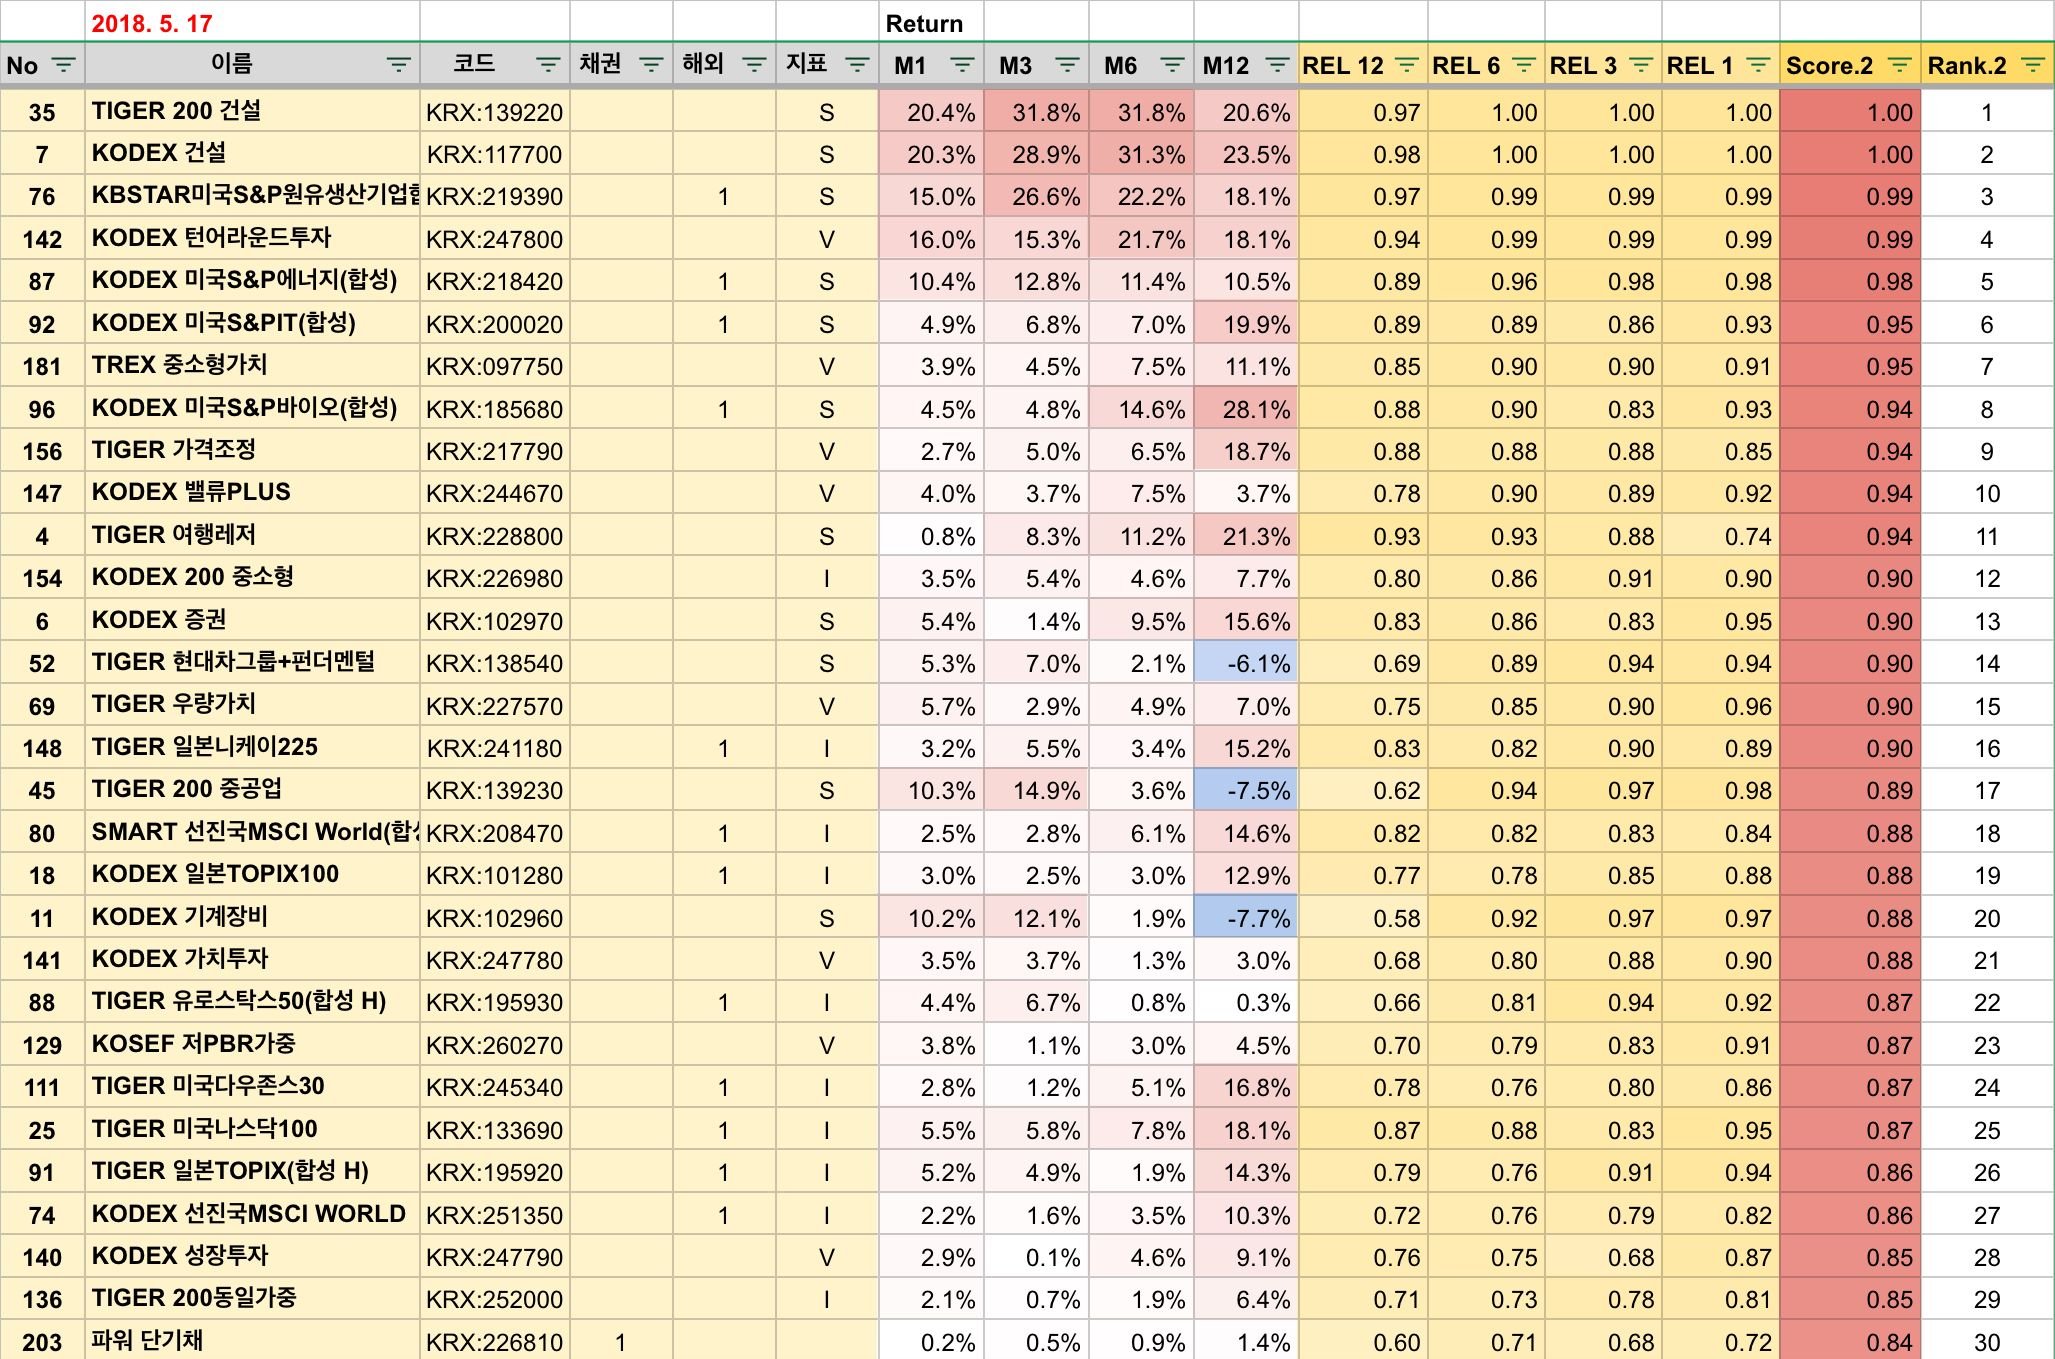Select the KODEX 밸류PLUS cell
This screenshot has height=1359, width=2055.
[x=252, y=493]
